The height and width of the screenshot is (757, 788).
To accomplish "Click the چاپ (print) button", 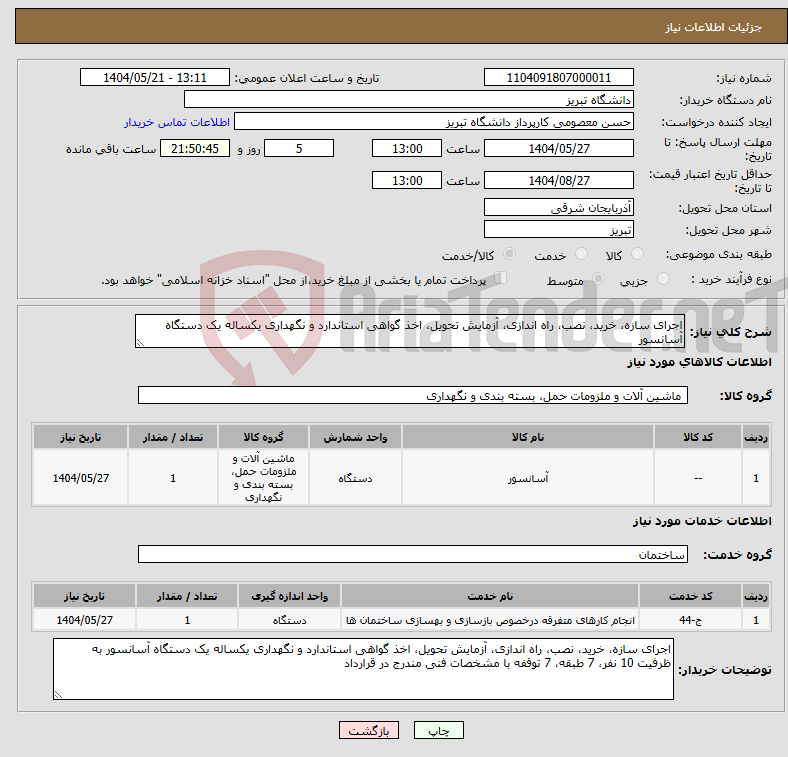I will [438, 730].
